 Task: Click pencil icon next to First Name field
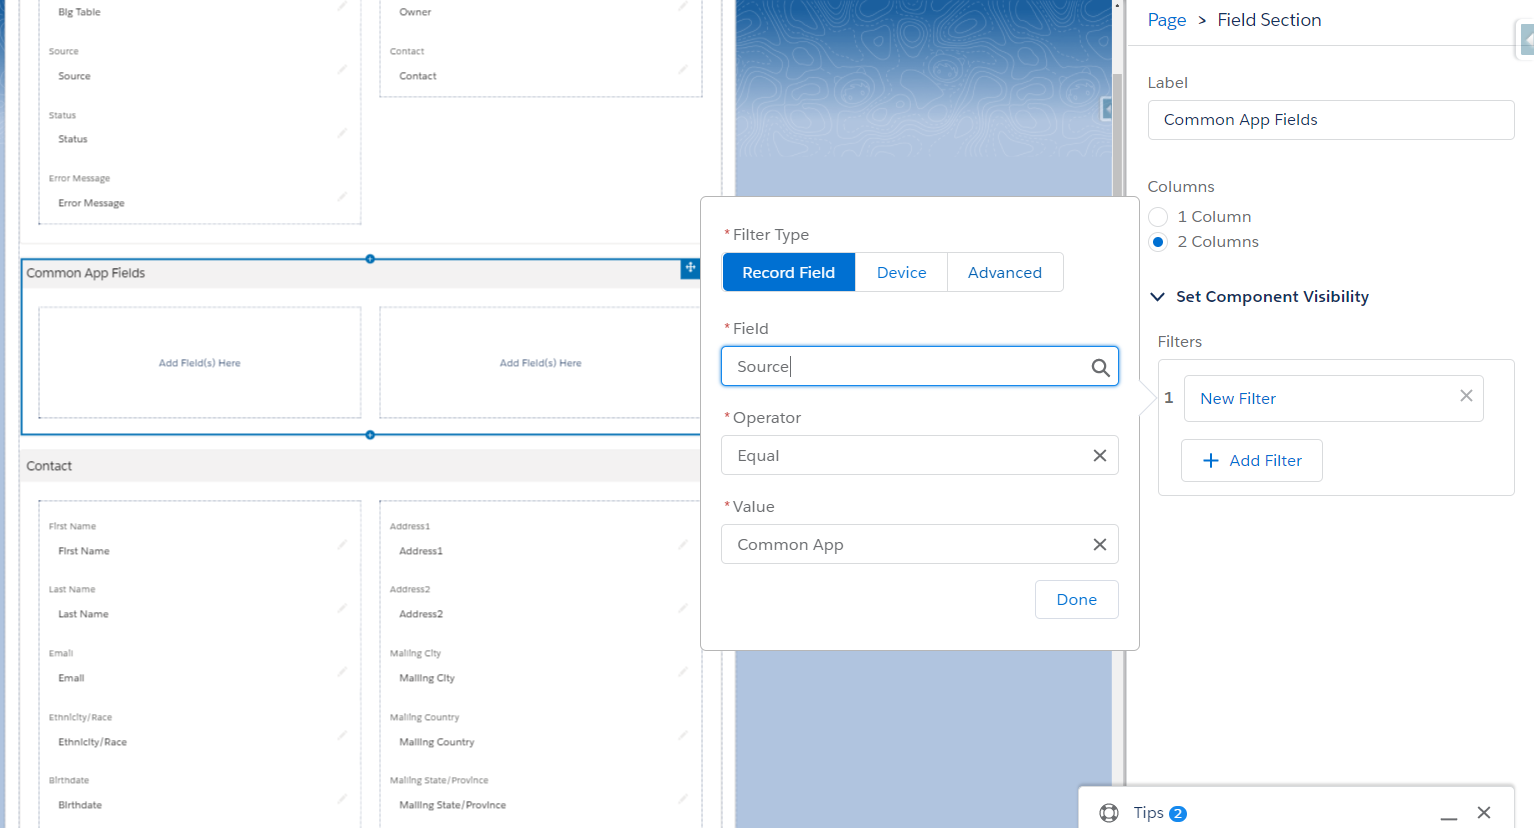[342, 545]
